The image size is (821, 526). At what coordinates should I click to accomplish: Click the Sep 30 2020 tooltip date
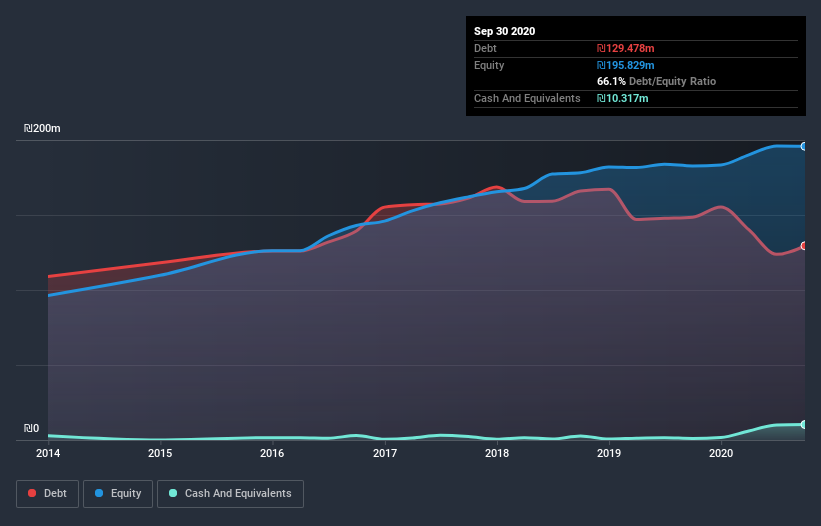click(504, 31)
